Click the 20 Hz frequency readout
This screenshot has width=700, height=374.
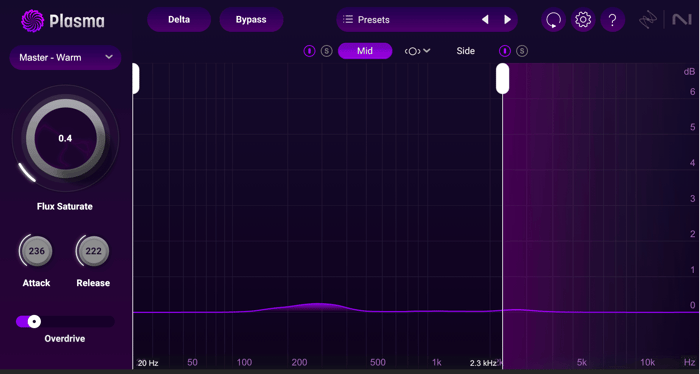coord(148,363)
